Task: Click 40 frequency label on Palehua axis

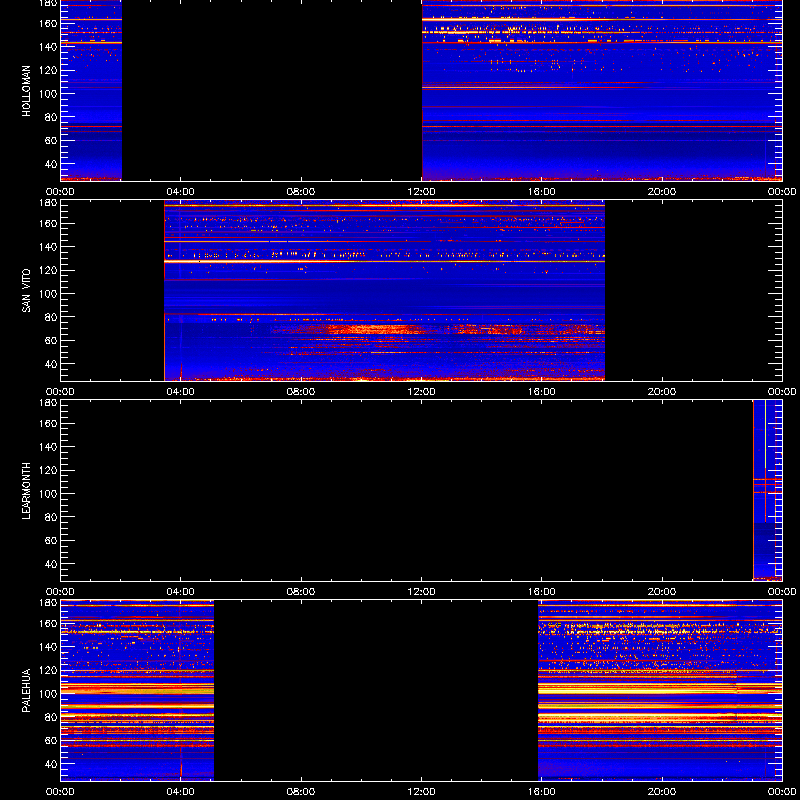Action: [x=51, y=764]
